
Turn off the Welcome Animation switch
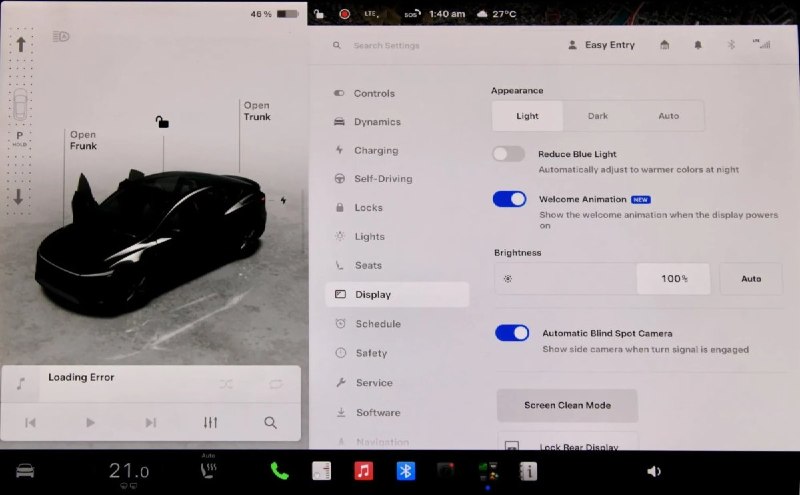pyautogui.click(x=510, y=199)
